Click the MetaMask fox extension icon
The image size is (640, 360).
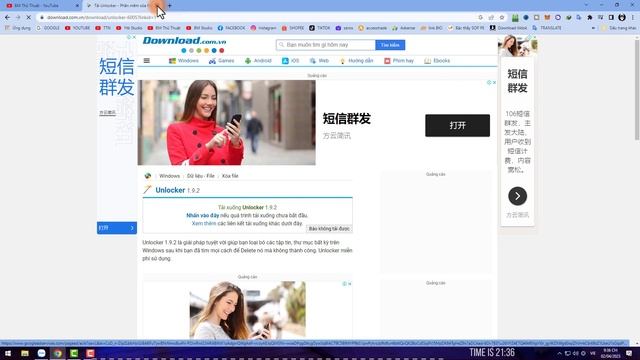(547, 18)
